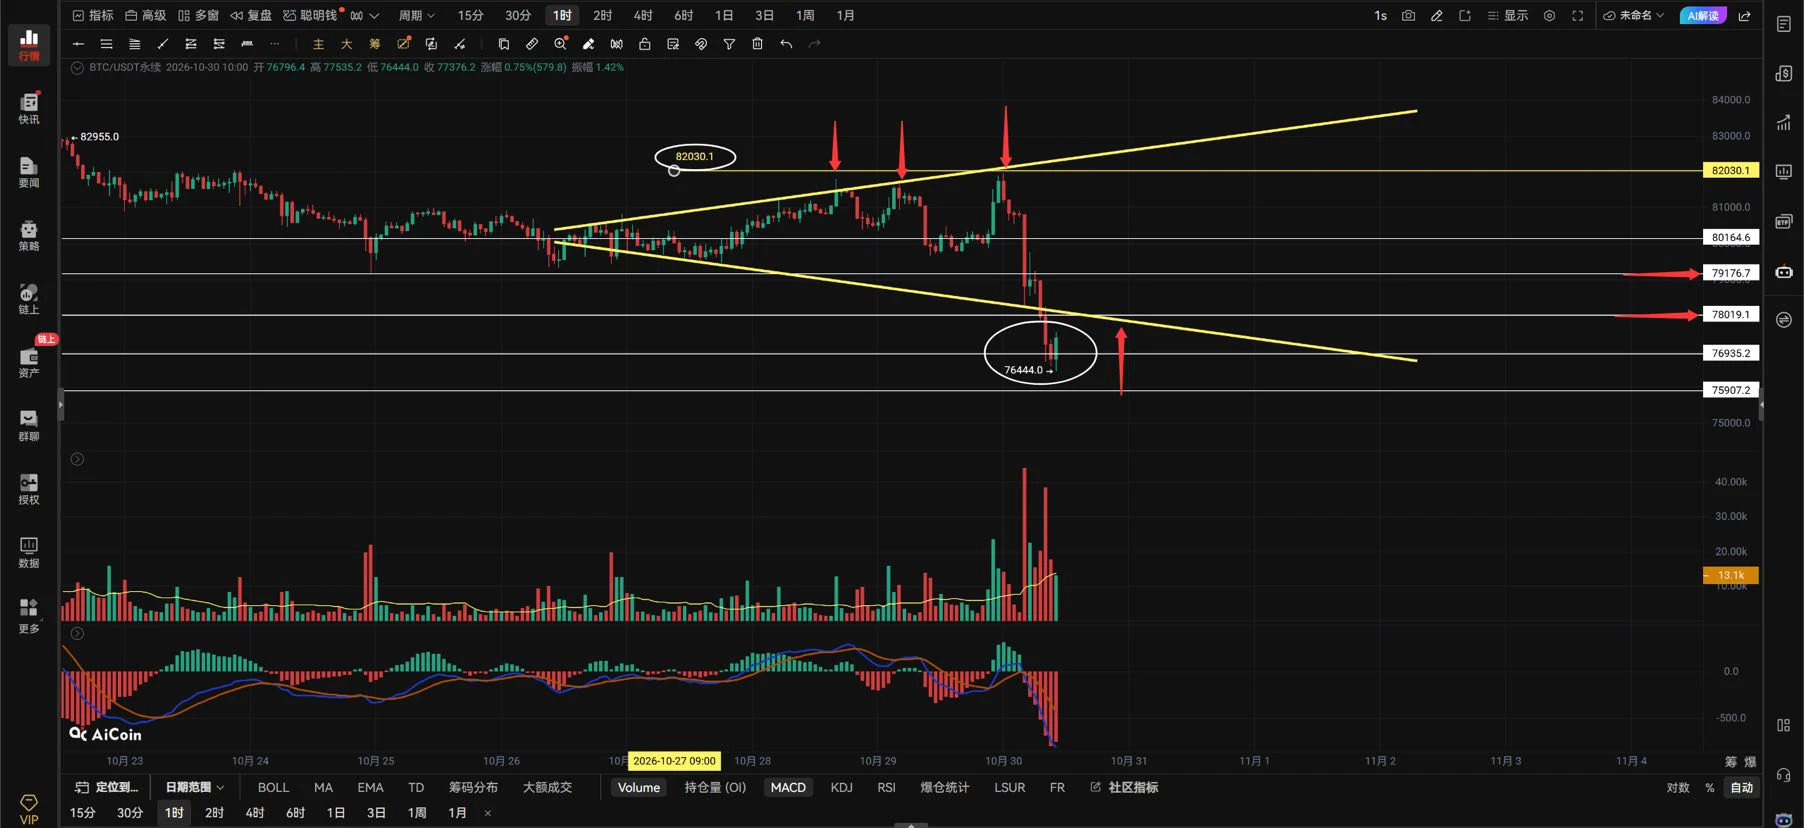Open the 策略 strategy sidebar panel

coord(29,235)
